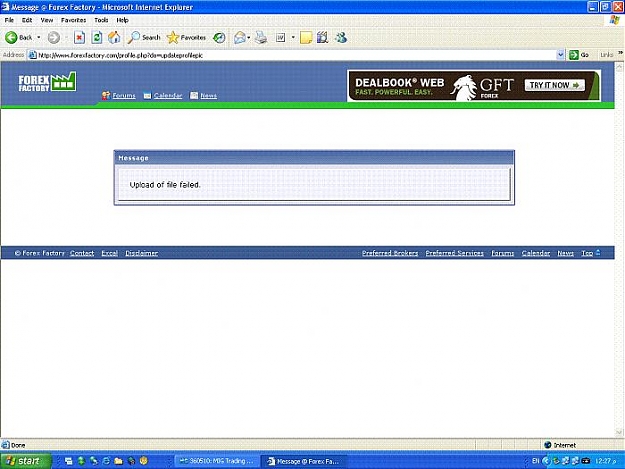Screen dimensions: 625x469
Task: Open the Excel footer link
Action: click(x=110, y=253)
